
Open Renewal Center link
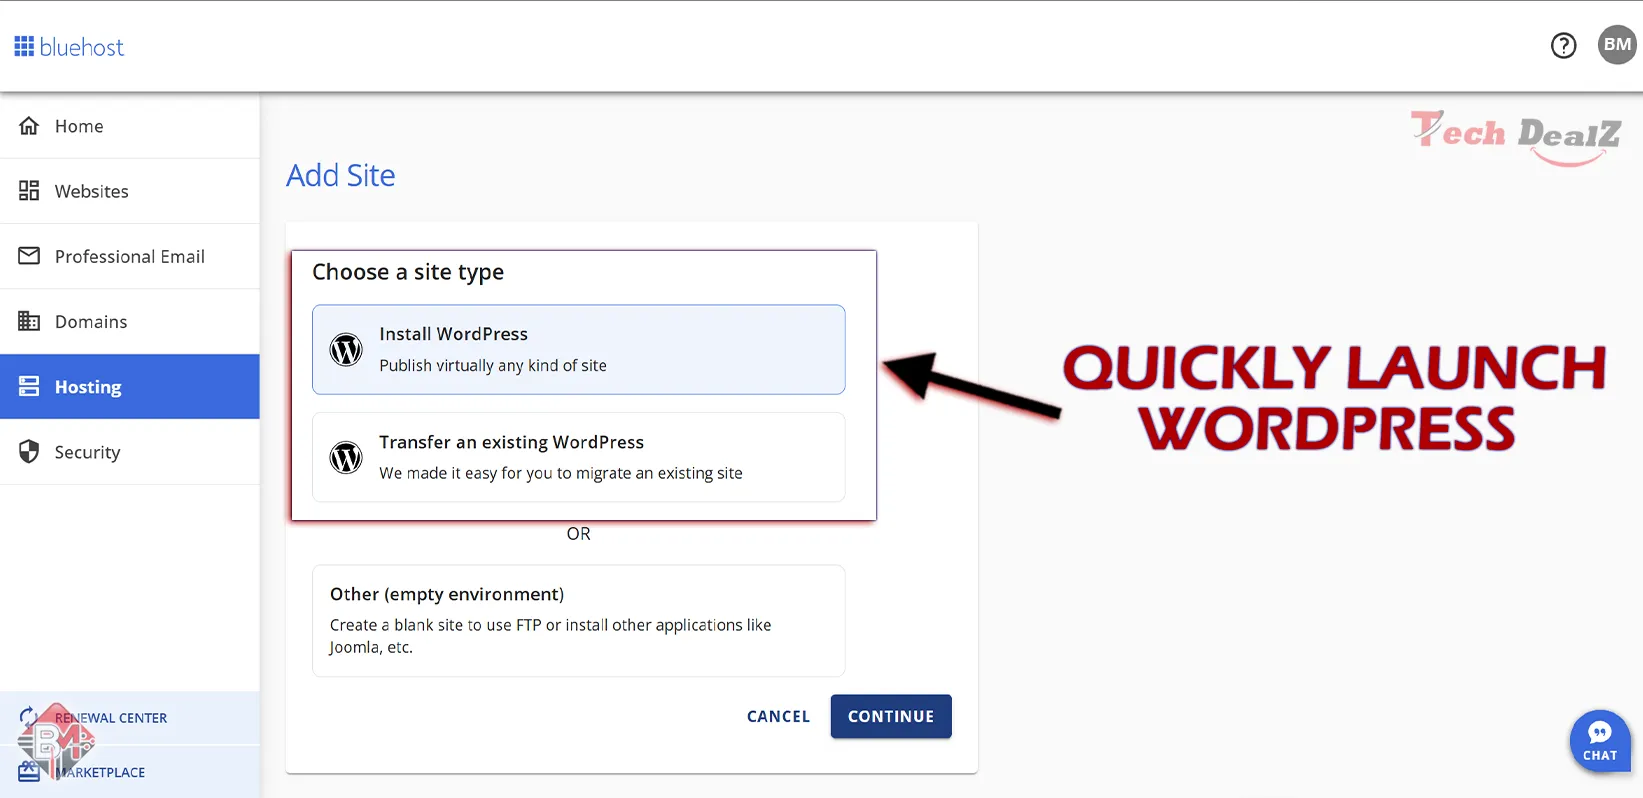pos(111,718)
